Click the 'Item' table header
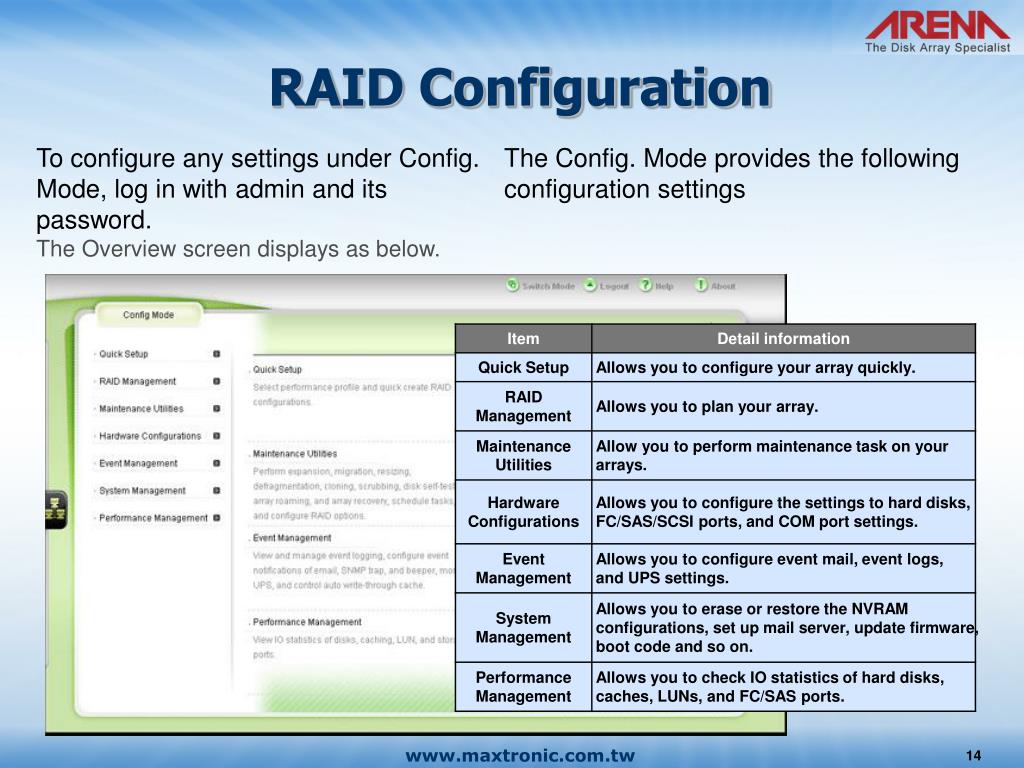Image resolution: width=1024 pixels, height=768 pixels. (523, 338)
